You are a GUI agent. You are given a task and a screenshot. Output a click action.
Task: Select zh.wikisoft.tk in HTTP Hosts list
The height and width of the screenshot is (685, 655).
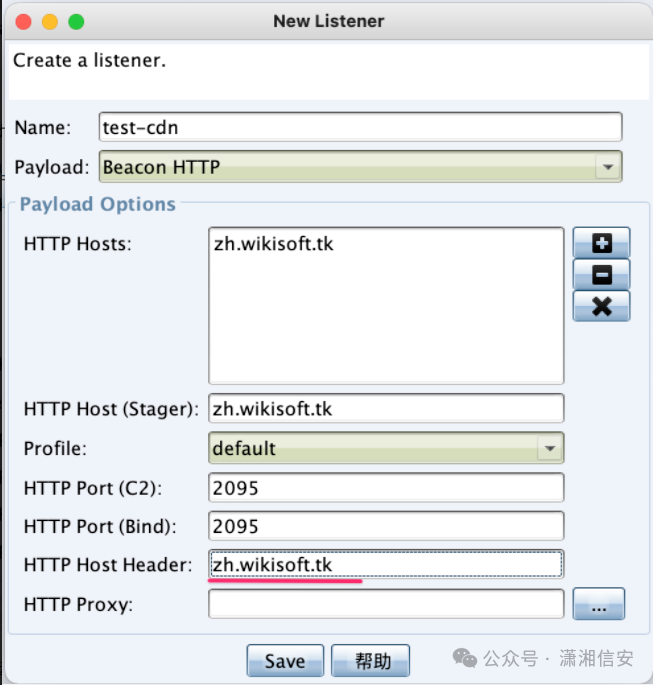pyautogui.click(x=273, y=243)
